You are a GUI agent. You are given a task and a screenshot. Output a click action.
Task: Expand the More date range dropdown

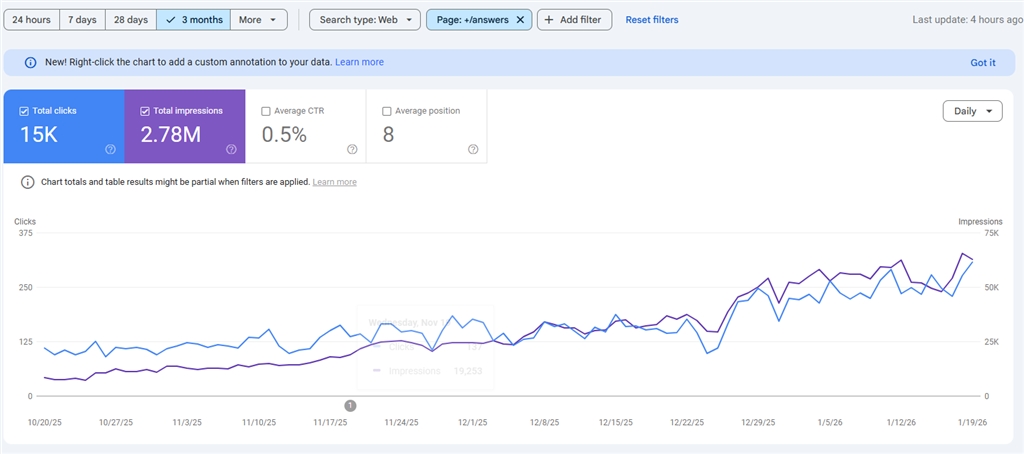tap(258, 20)
